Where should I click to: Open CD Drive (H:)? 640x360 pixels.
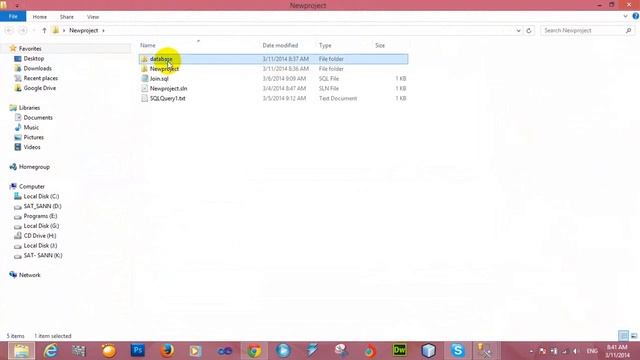40,236
